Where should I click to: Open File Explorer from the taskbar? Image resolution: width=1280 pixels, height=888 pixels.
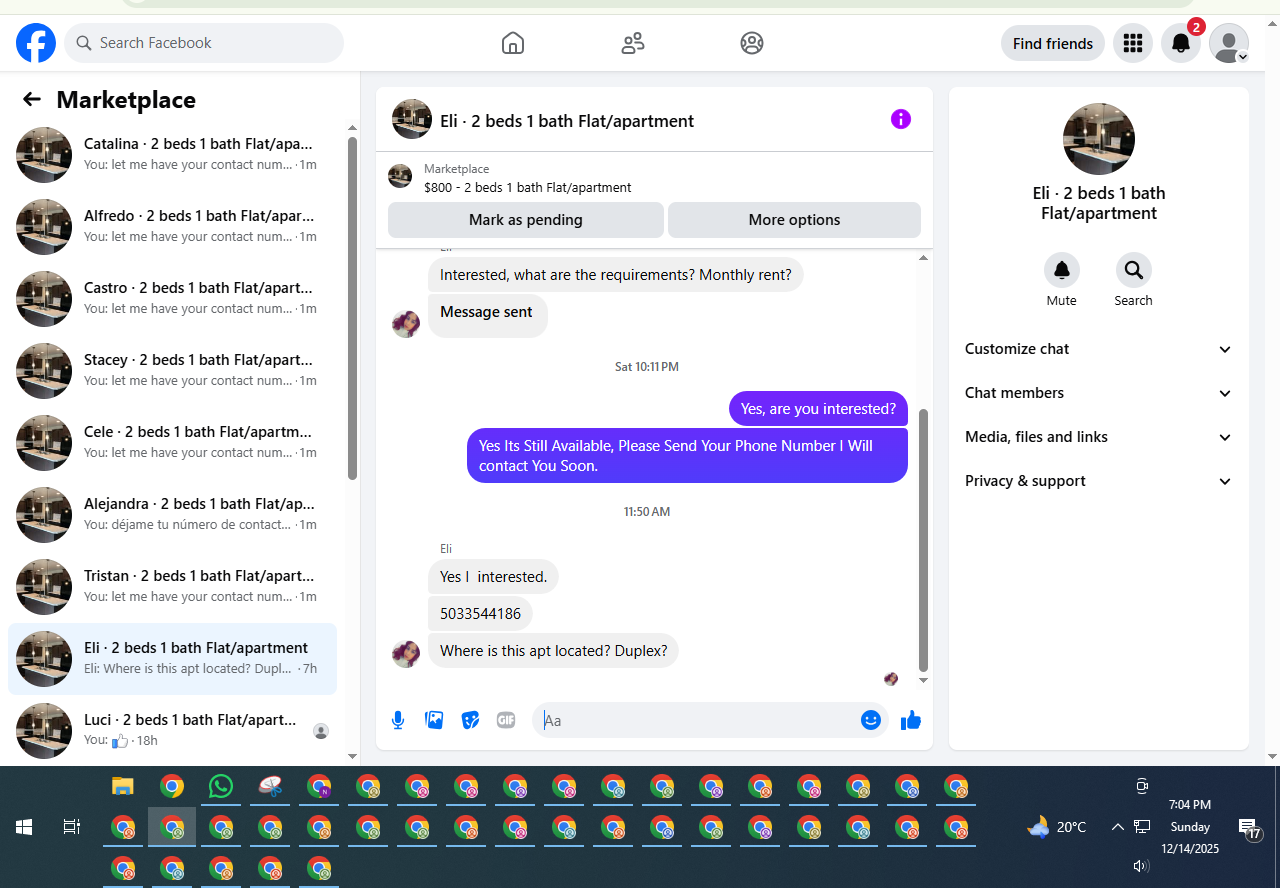123,787
